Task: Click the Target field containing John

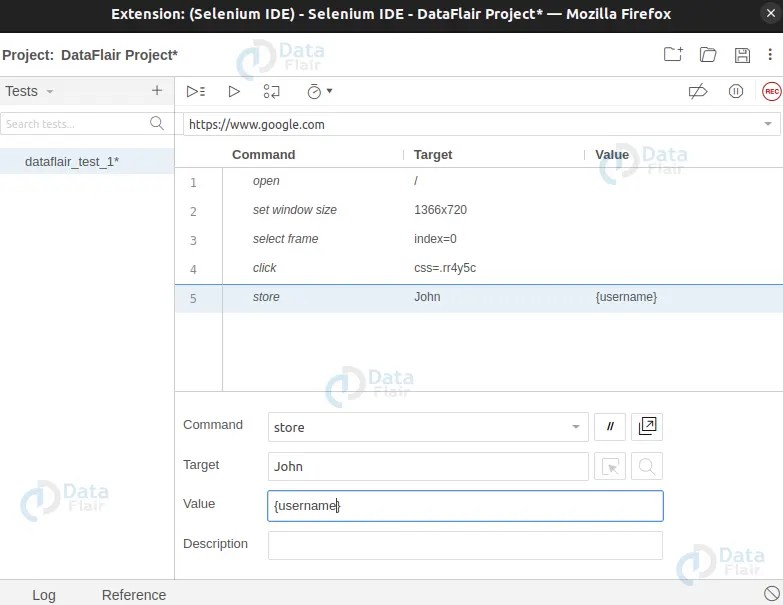Action: (x=428, y=467)
